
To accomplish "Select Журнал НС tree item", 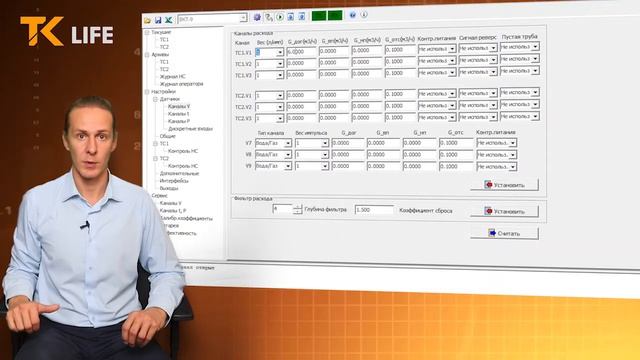I will (x=172, y=76).
